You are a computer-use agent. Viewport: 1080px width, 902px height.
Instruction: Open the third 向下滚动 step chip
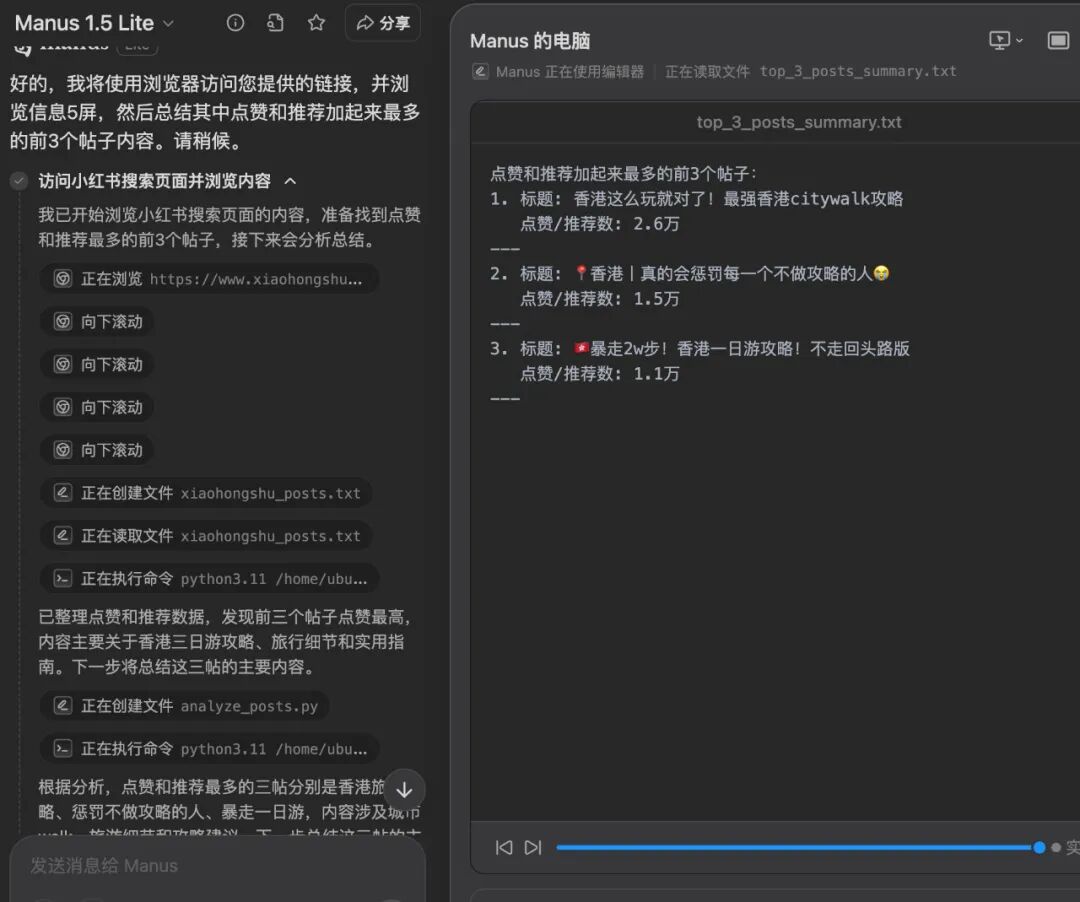point(97,407)
